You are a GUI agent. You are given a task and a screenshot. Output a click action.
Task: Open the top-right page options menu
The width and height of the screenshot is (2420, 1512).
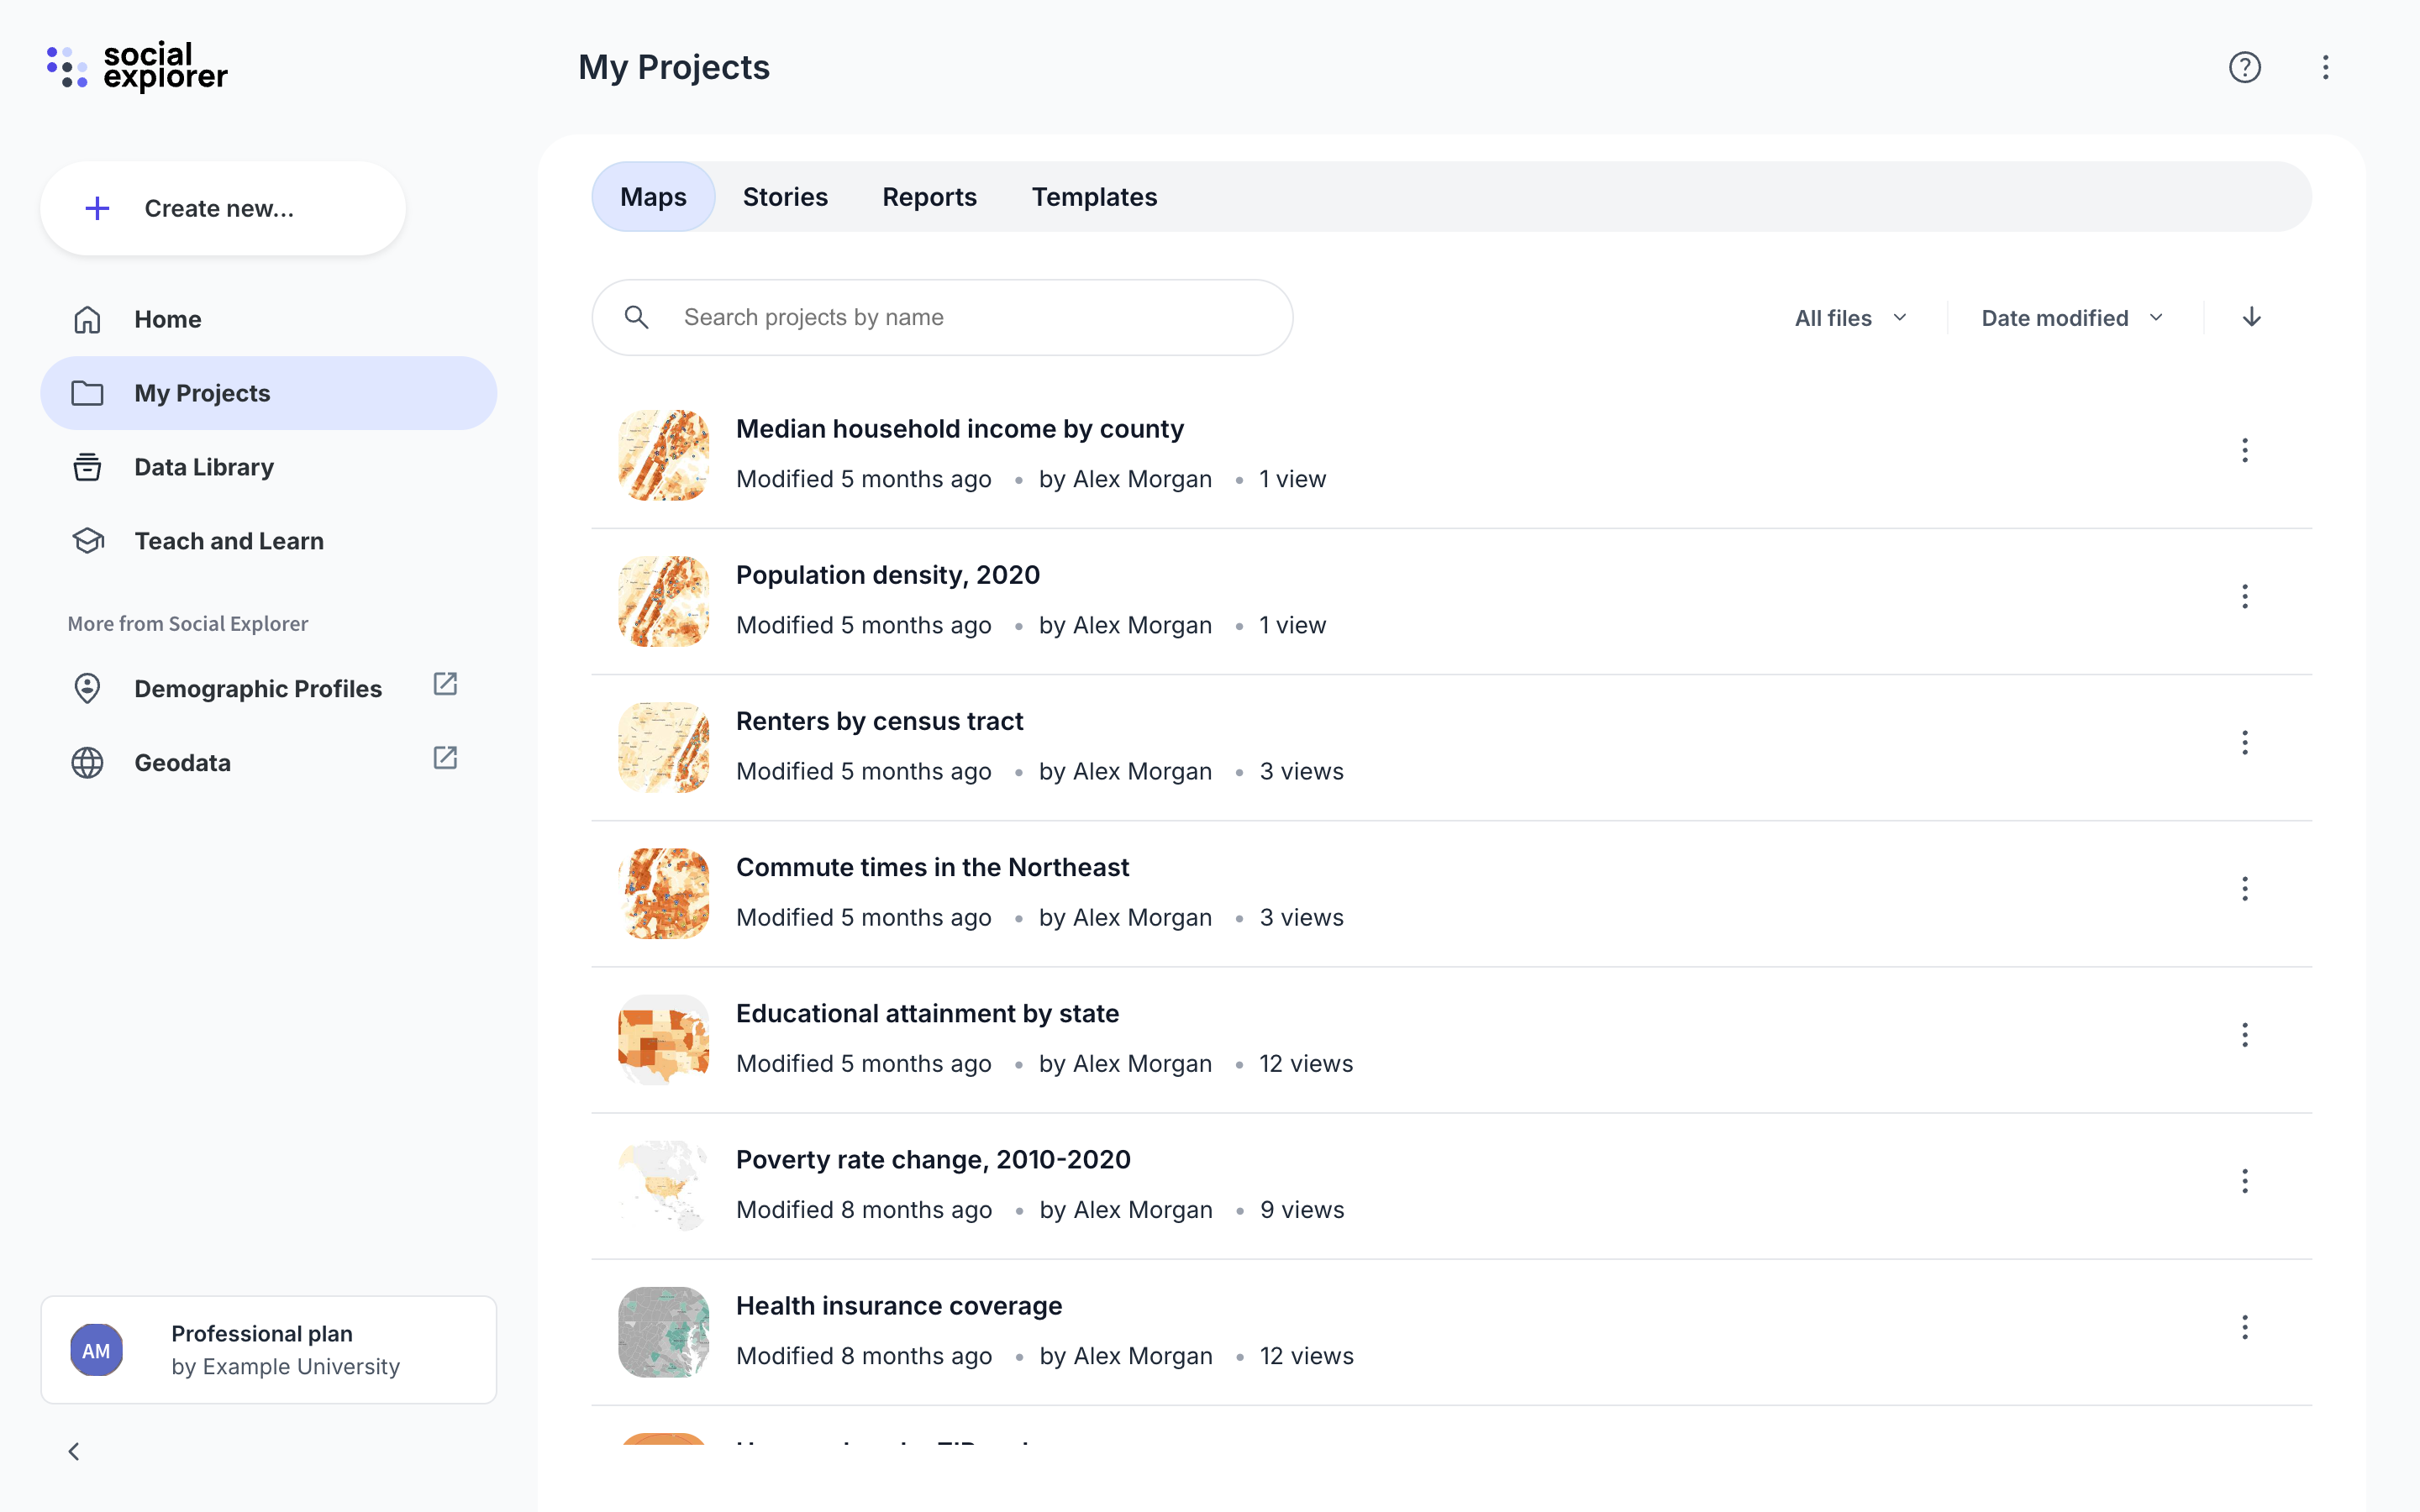pyautogui.click(x=2326, y=67)
